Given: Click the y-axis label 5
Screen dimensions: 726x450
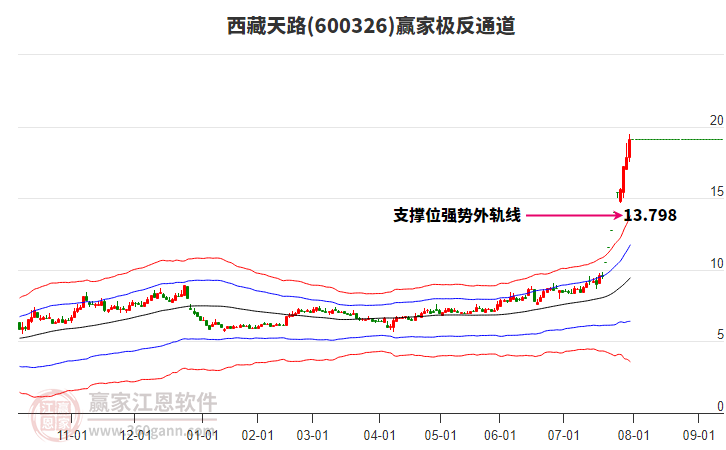Looking at the screenshot, I should [720, 335].
